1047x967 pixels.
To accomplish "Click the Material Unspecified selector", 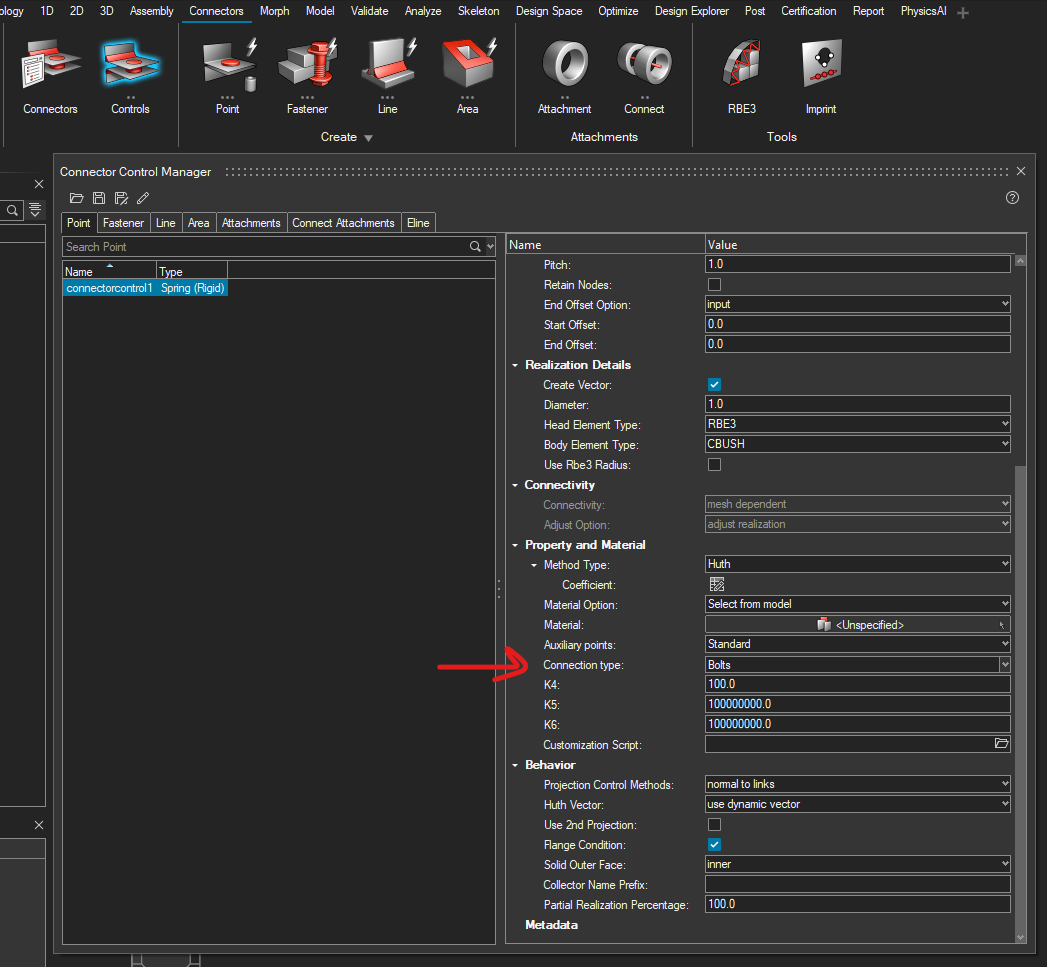I will point(857,624).
